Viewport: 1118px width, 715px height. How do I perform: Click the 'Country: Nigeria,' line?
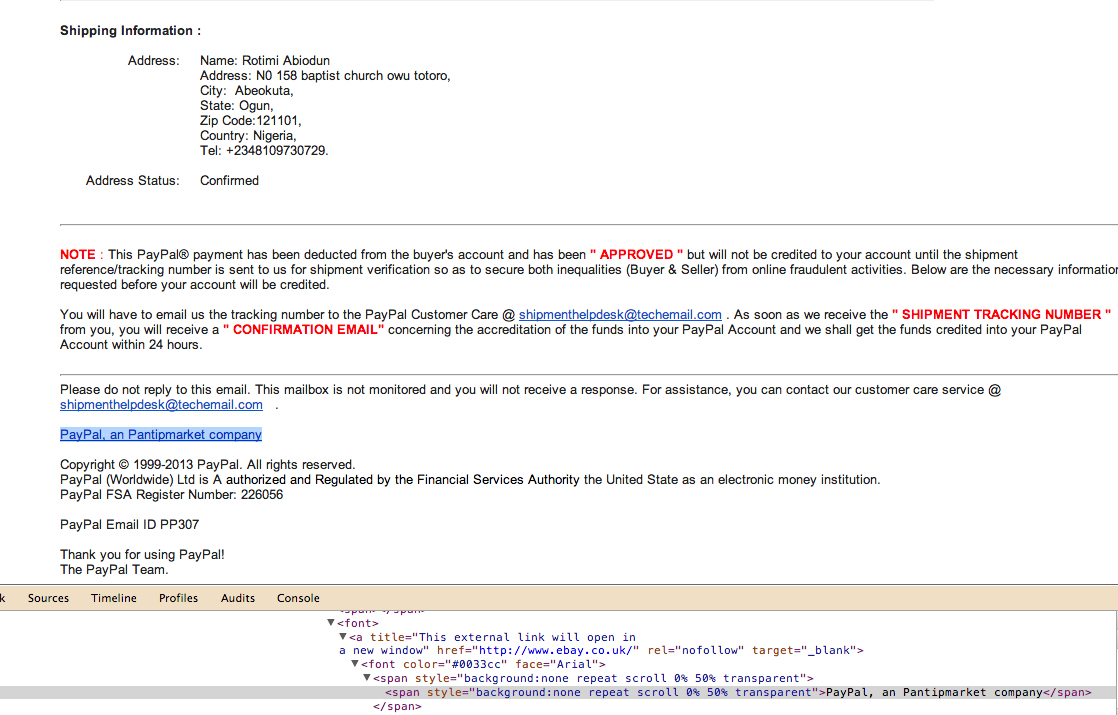point(248,136)
